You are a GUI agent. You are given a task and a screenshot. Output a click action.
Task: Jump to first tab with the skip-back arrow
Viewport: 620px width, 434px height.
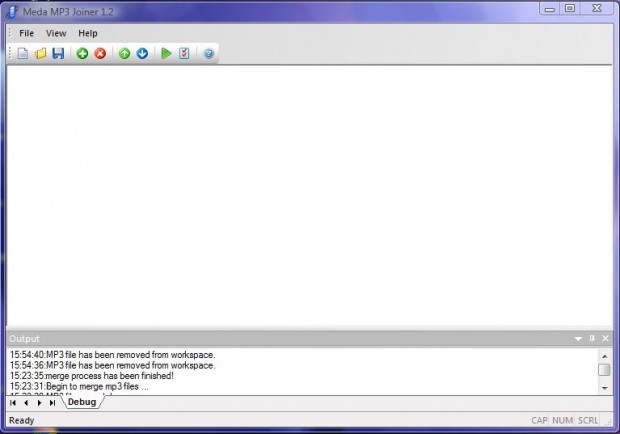[13, 403]
